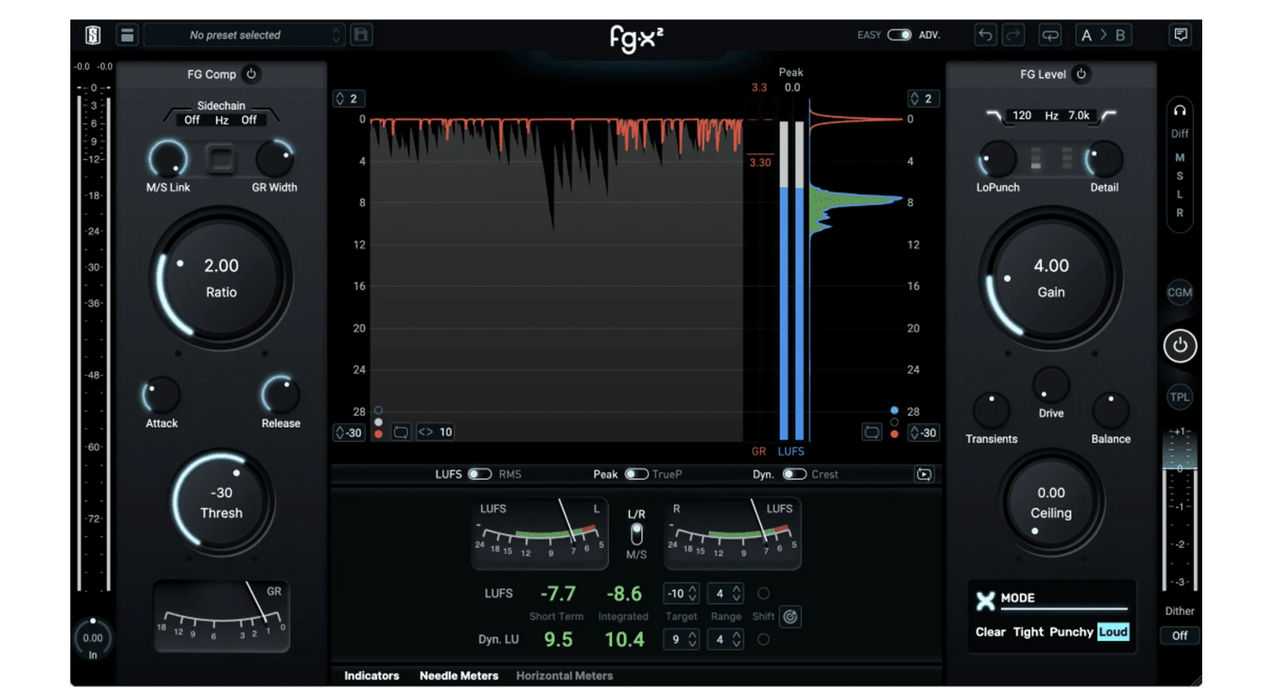Image resolution: width=1277 pixels, height=700 pixels.
Task: Click the redo arrow icon
Action: tap(1013, 35)
